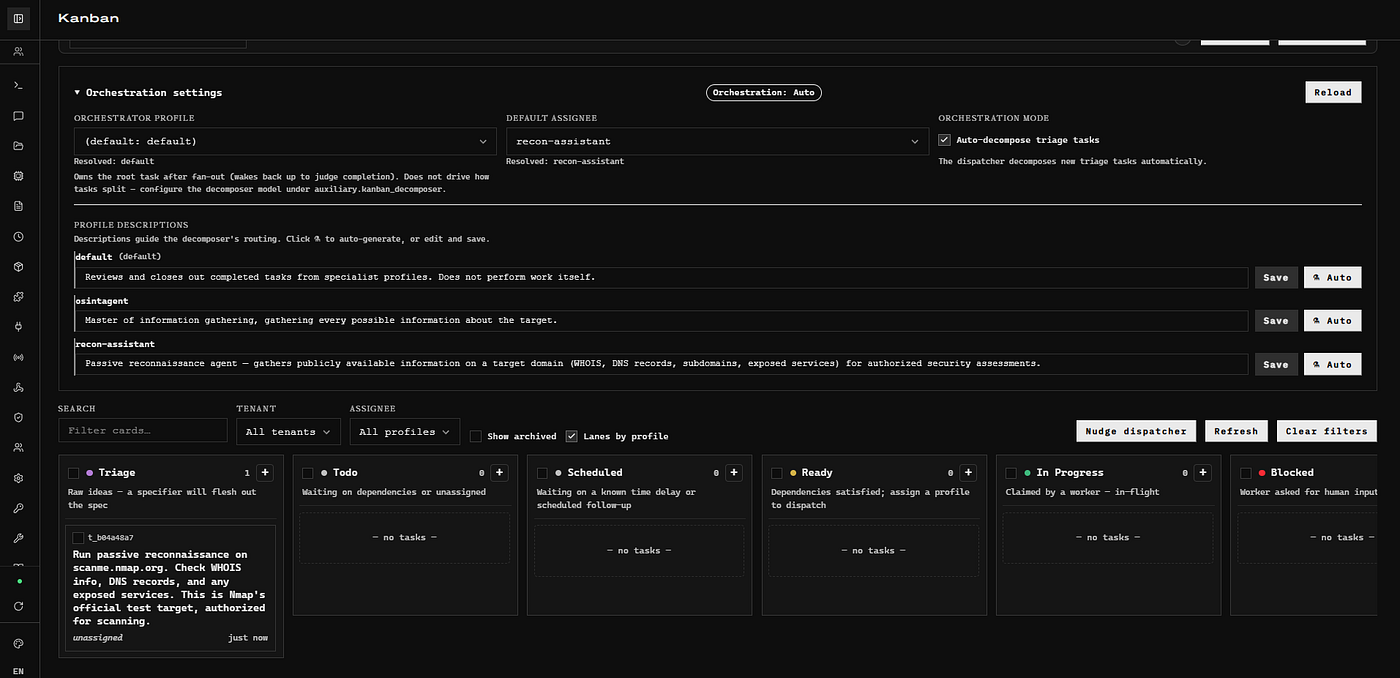The width and height of the screenshot is (1400, 678).
Task: Add a card with the Ready lane plus
Action: point(969,473)
